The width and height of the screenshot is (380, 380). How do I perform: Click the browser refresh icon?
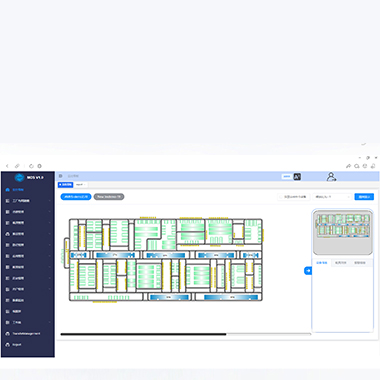(31, 166)
